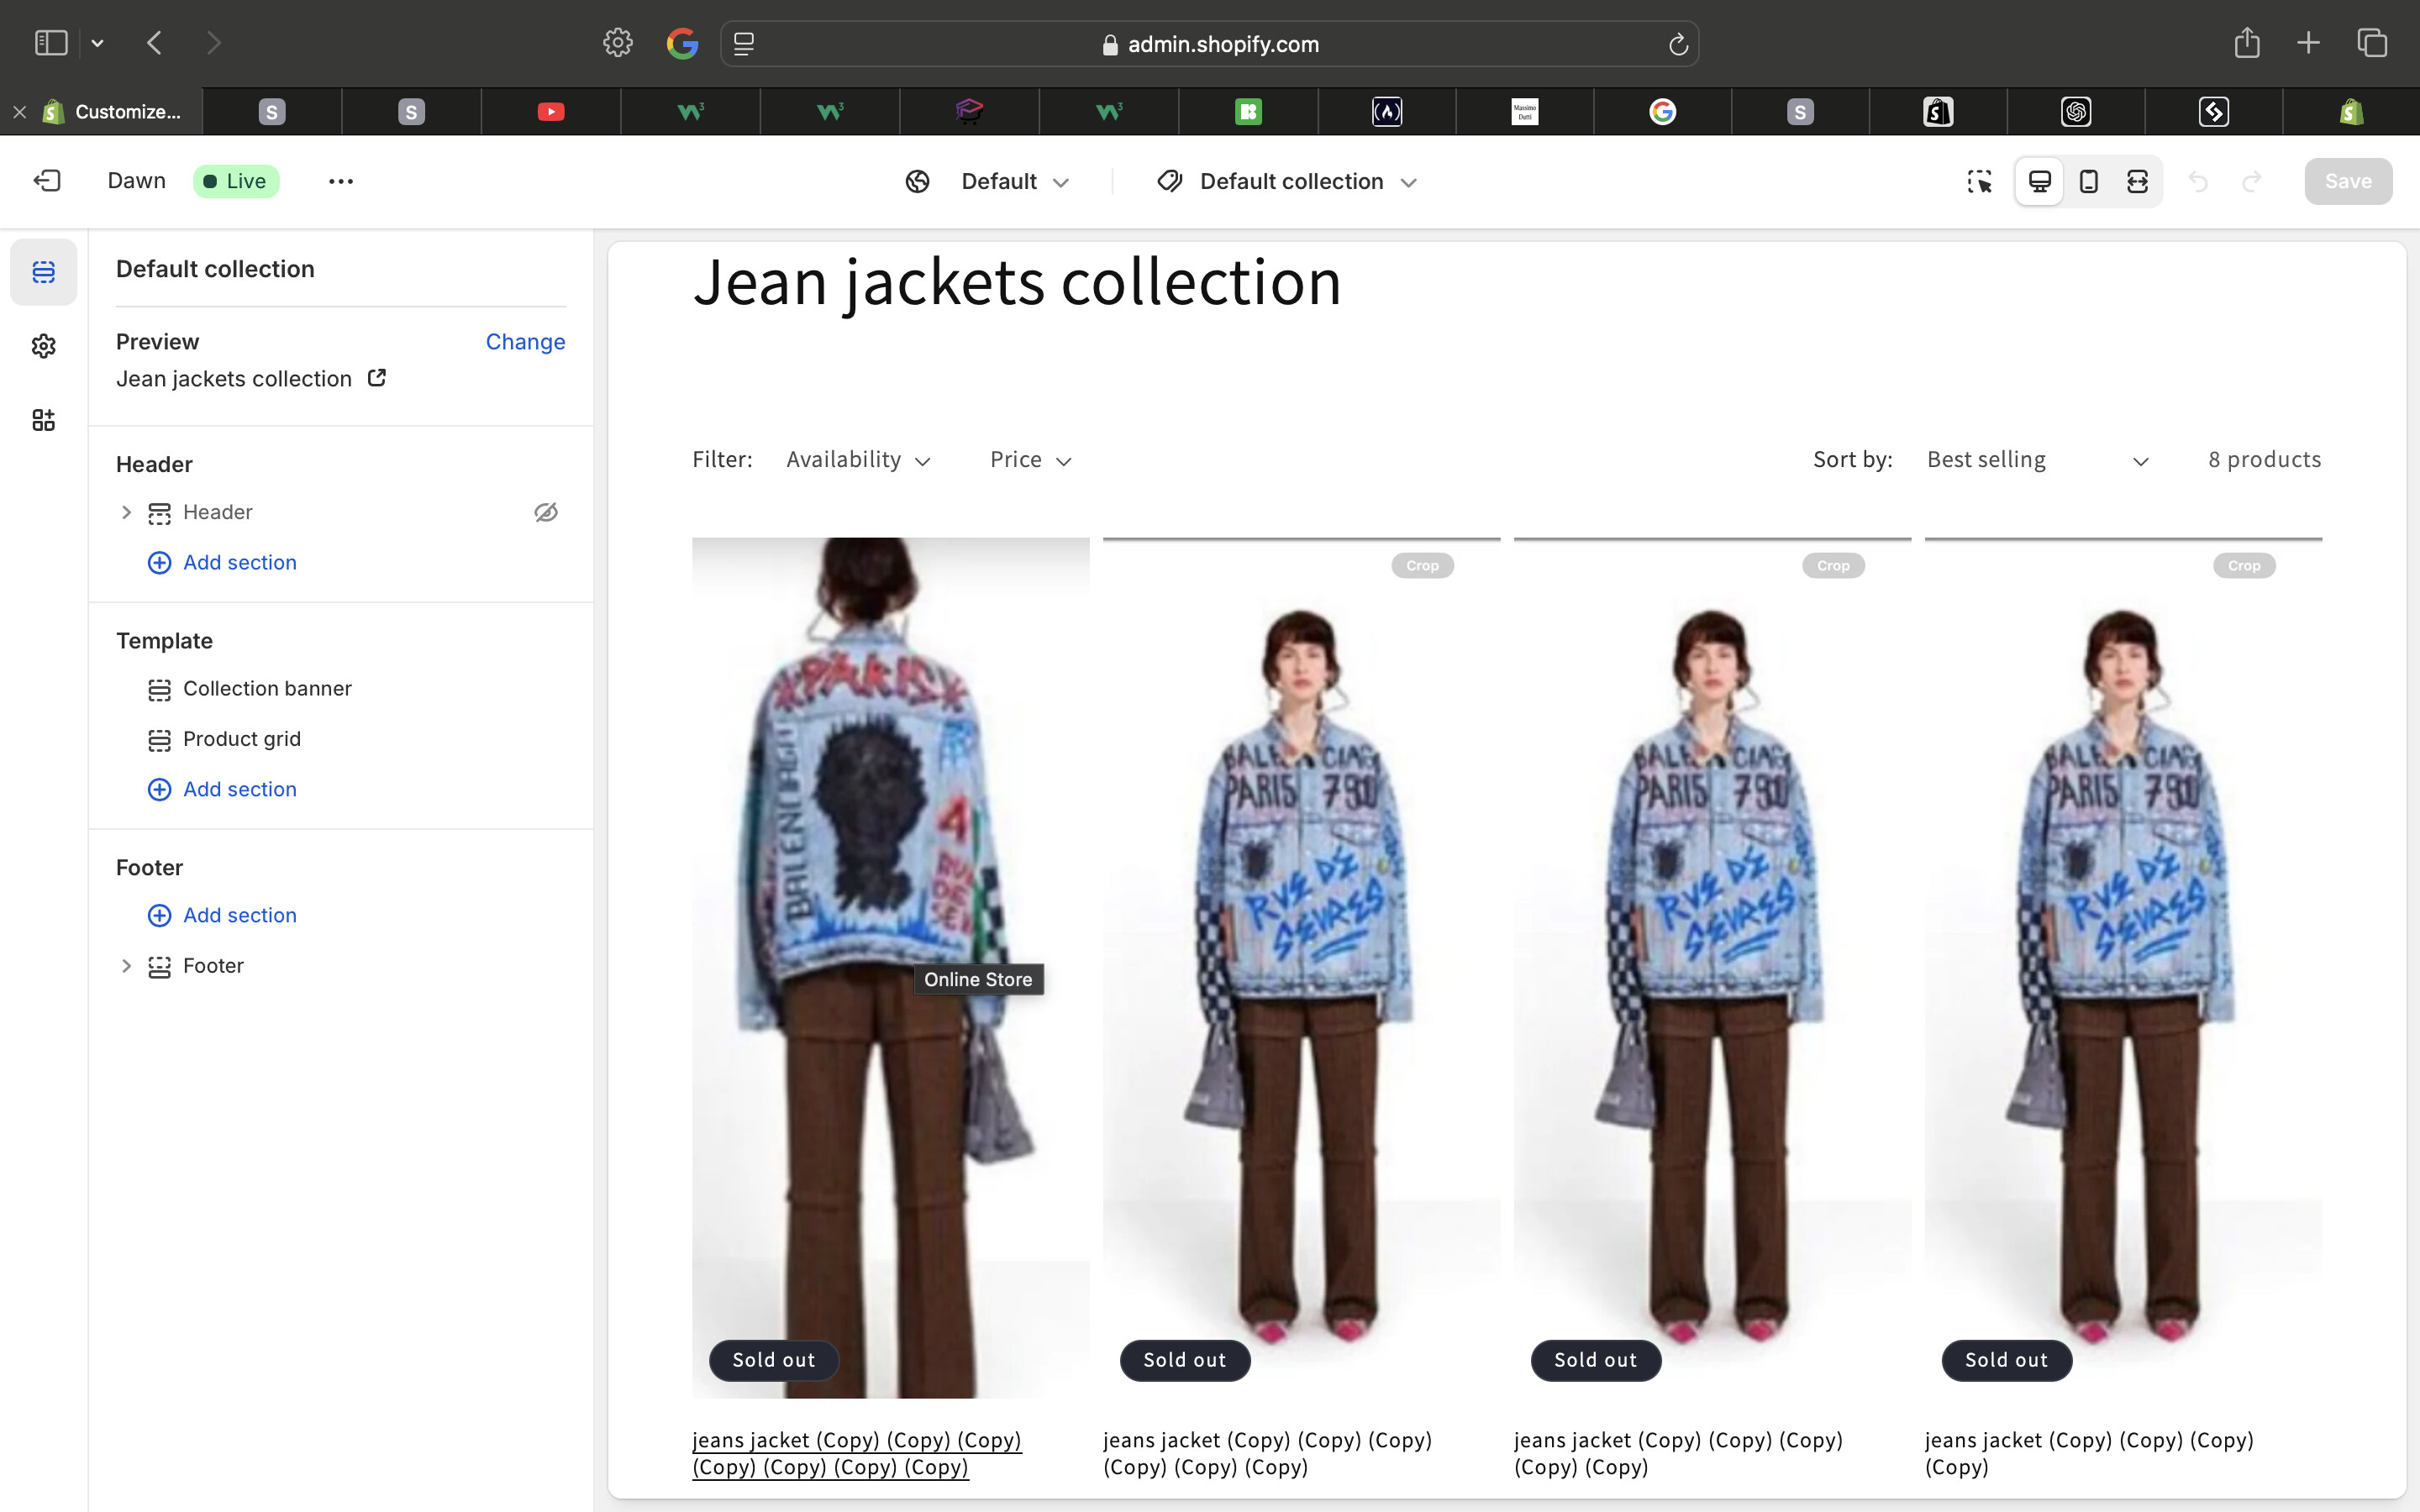This screenshot has width=2420, height=1512.
Task: Open the Default collection template dropdown
Action: point(1308,182)
